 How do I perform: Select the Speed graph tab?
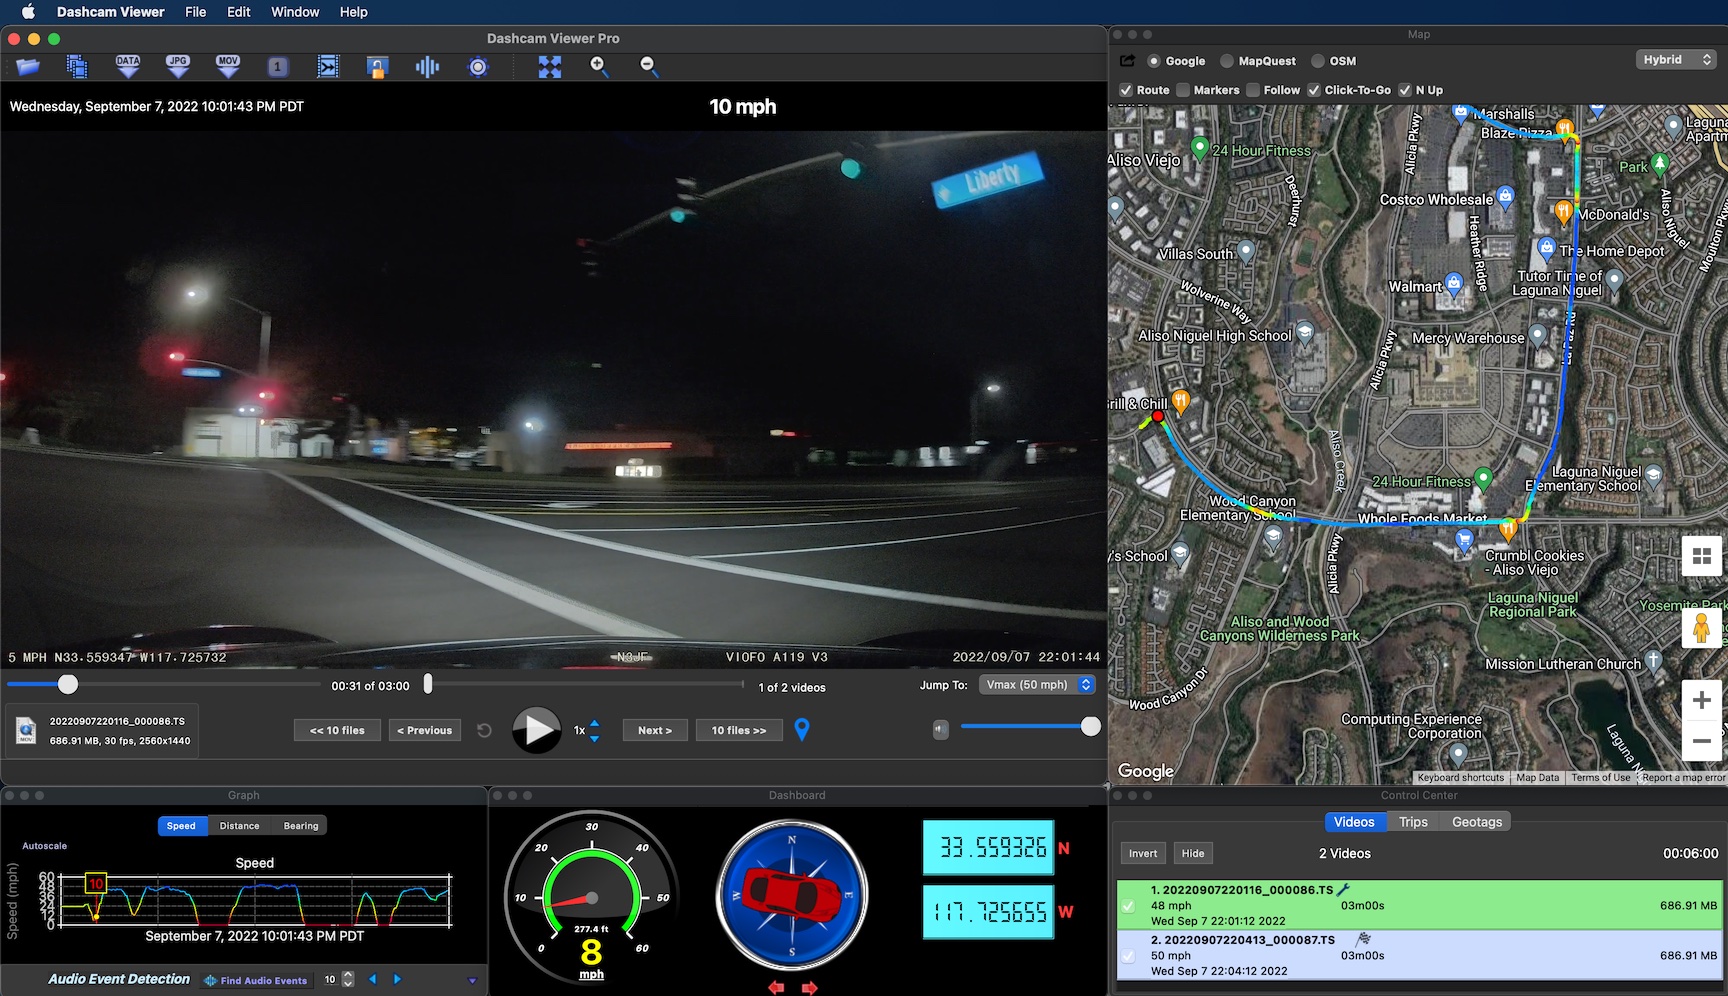181,826
